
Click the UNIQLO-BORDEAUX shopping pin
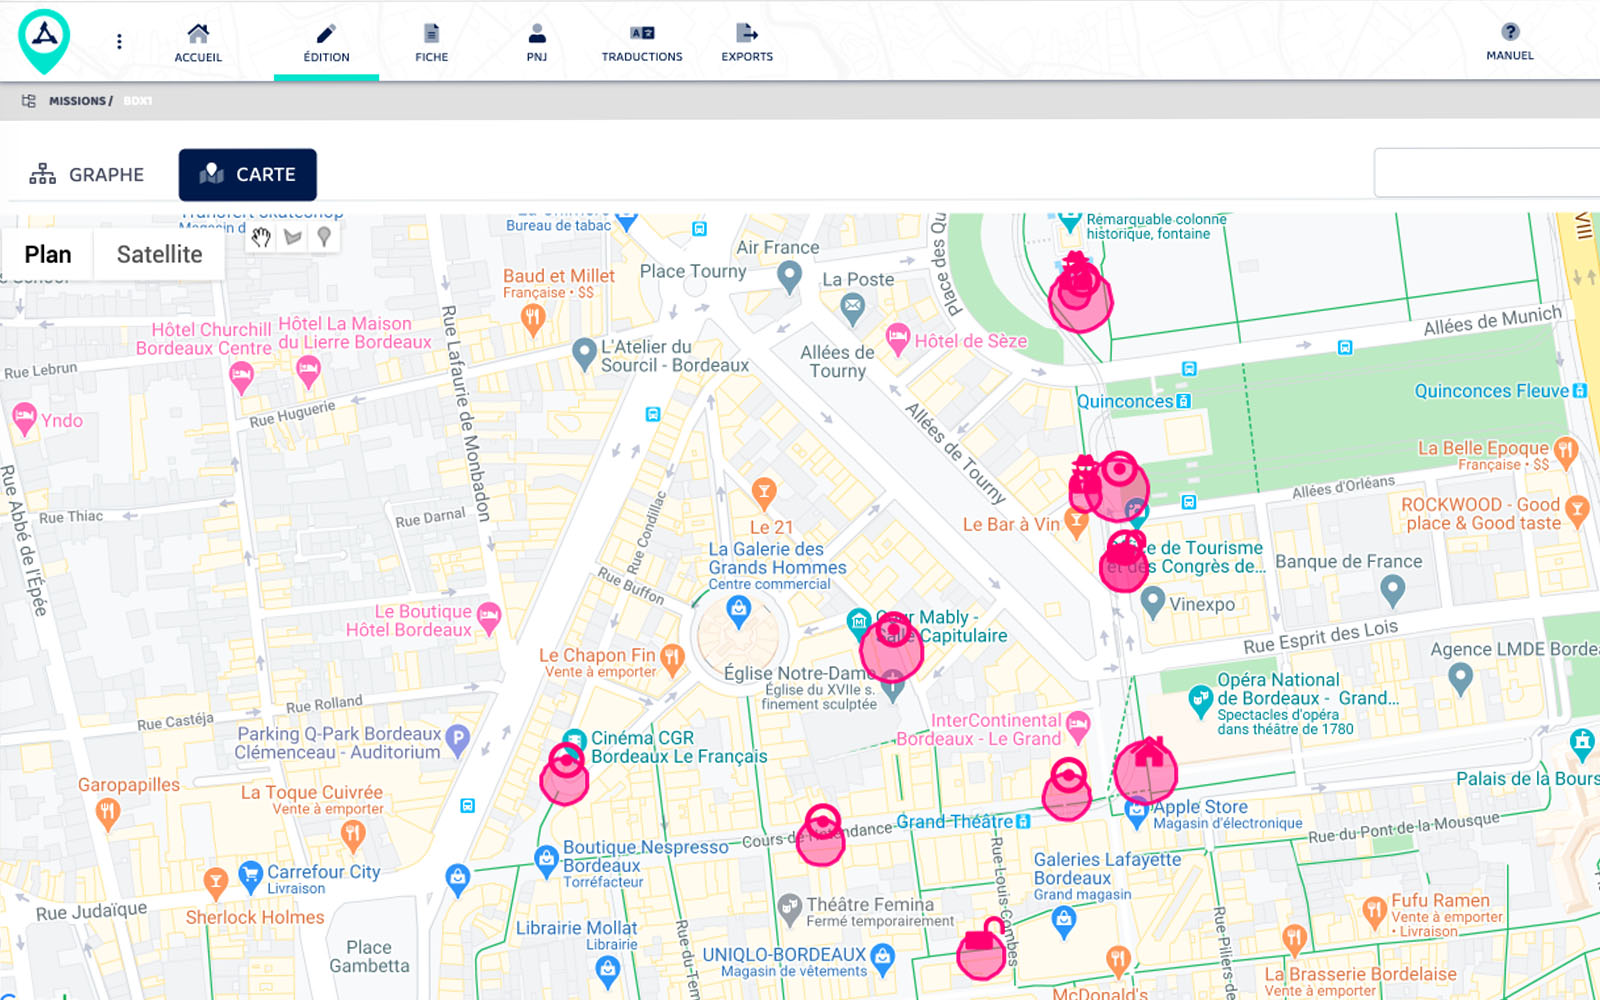882,958
